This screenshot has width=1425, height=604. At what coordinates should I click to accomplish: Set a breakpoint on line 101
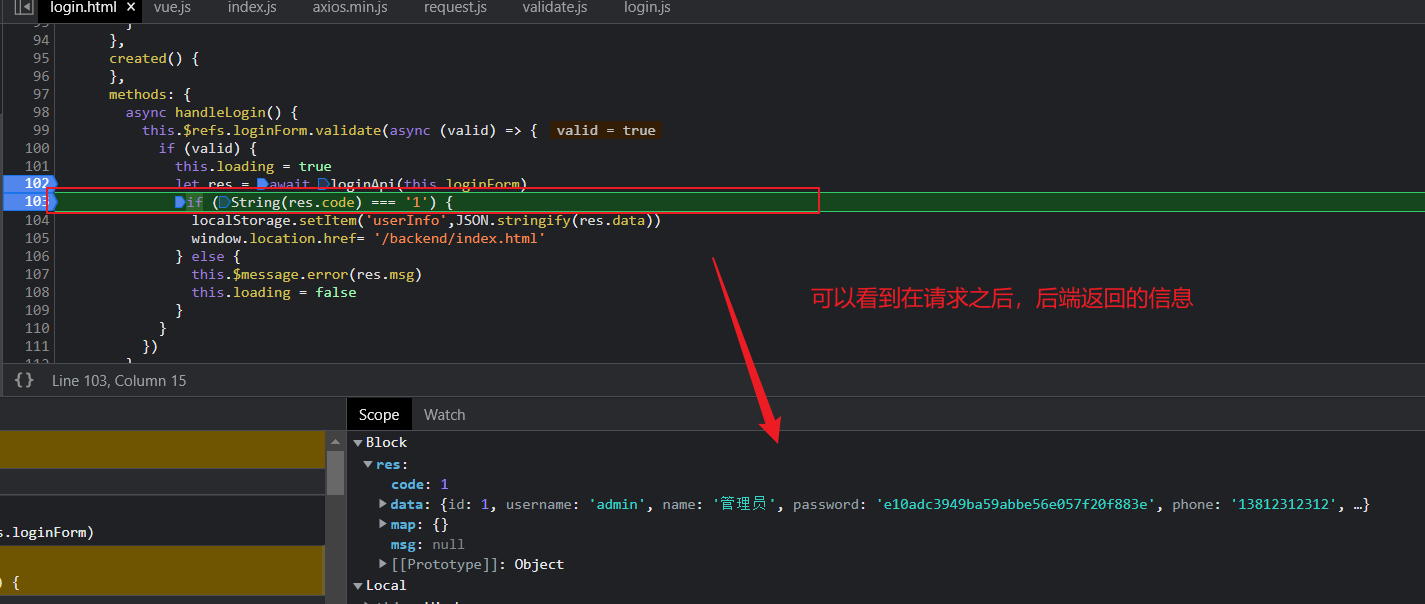[36, 166]
